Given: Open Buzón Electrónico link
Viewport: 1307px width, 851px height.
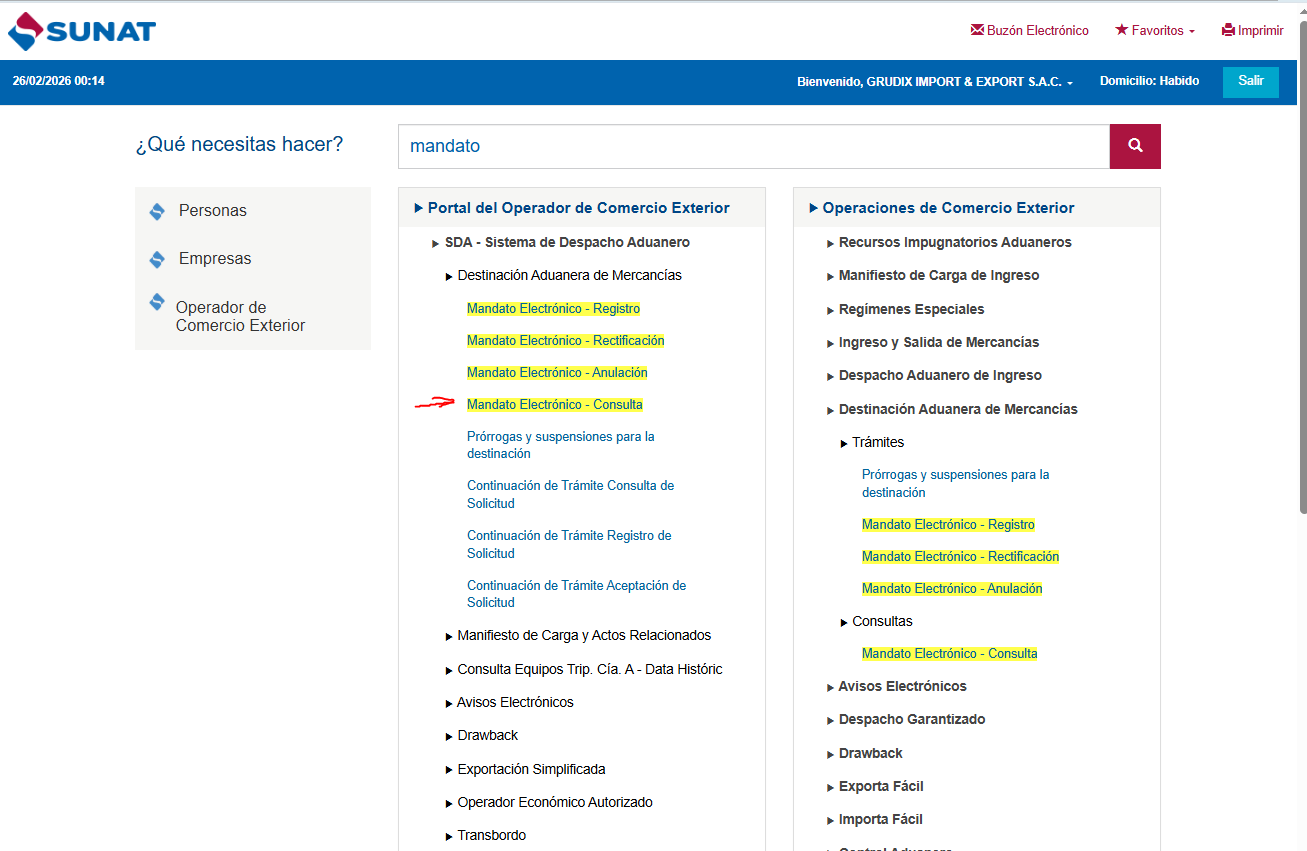Looking at the screenshot, I should coord(1030,31).
